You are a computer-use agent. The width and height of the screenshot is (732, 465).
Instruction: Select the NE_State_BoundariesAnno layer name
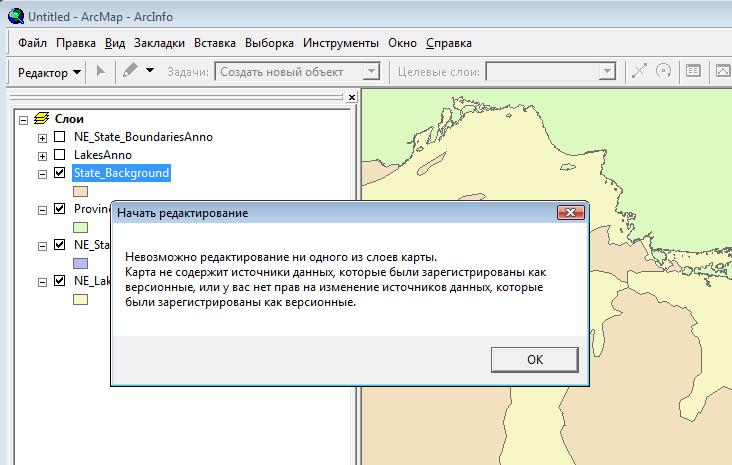tap(143, 137)
